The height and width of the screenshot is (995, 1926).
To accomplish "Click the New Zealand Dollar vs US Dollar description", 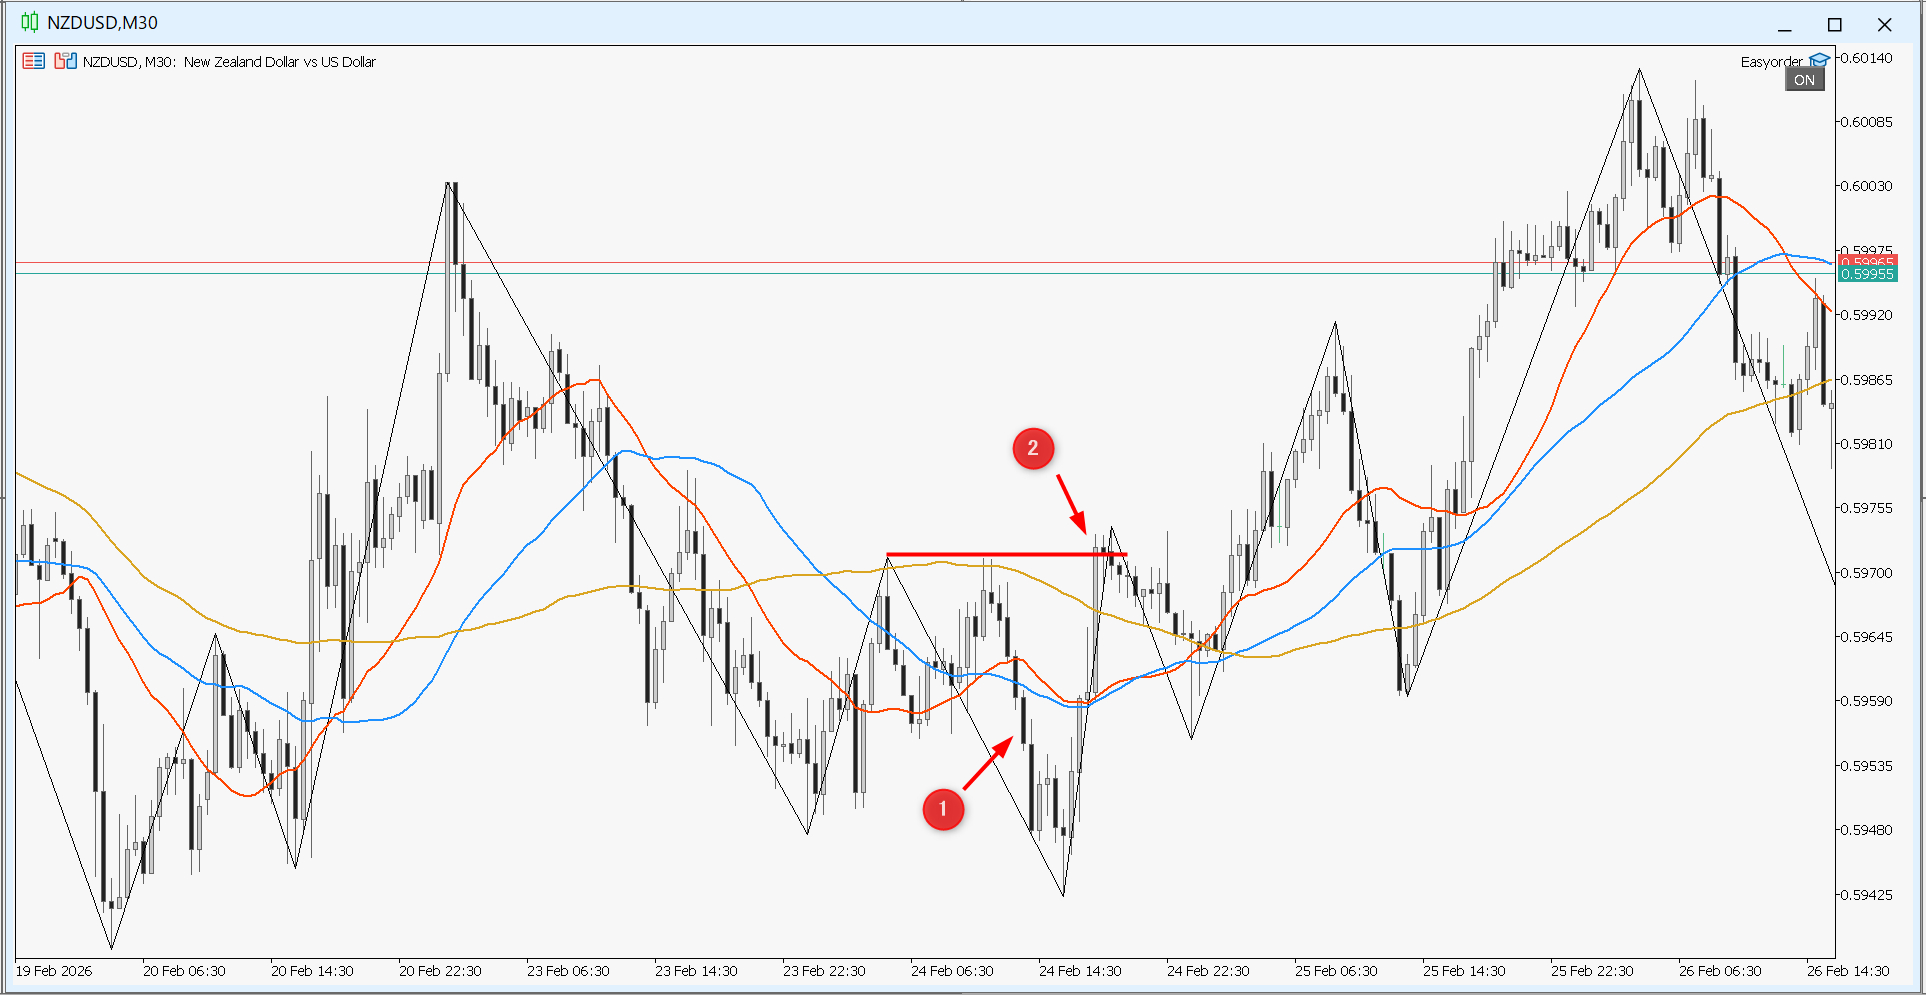I will tap(280, 62).
